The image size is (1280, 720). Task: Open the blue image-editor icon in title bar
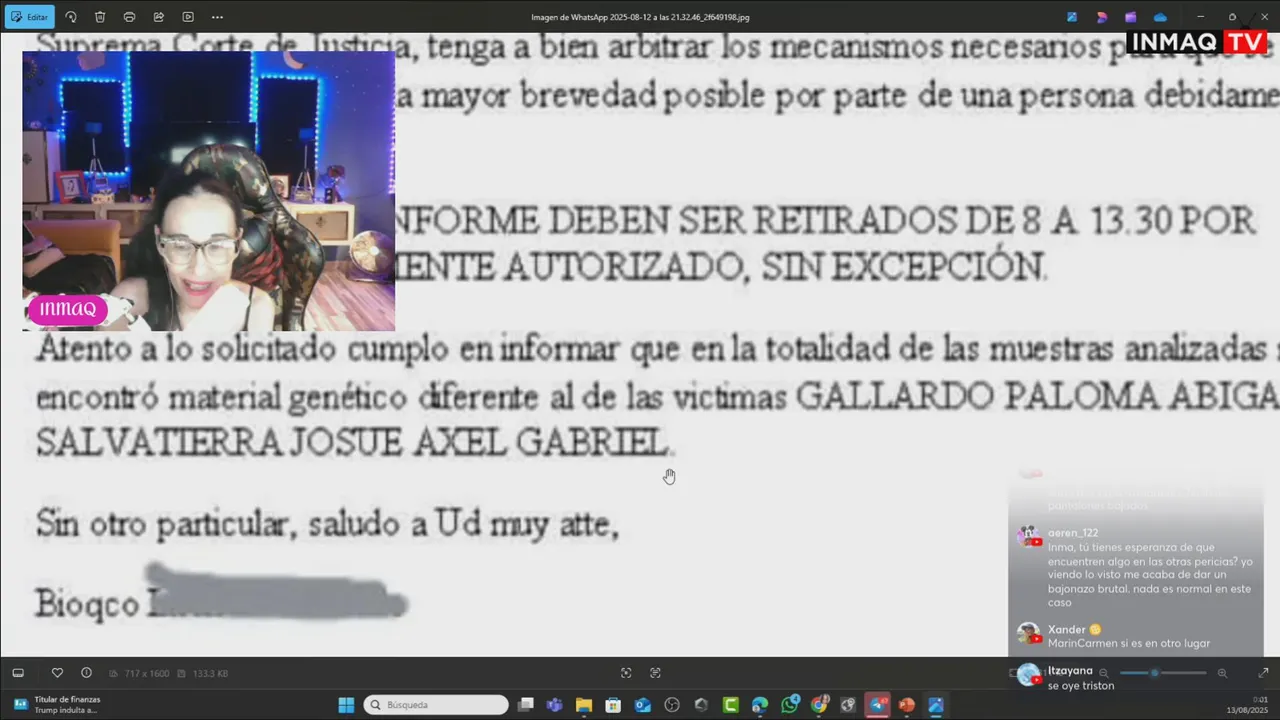pyautogui.click(x=1072, y=17)
